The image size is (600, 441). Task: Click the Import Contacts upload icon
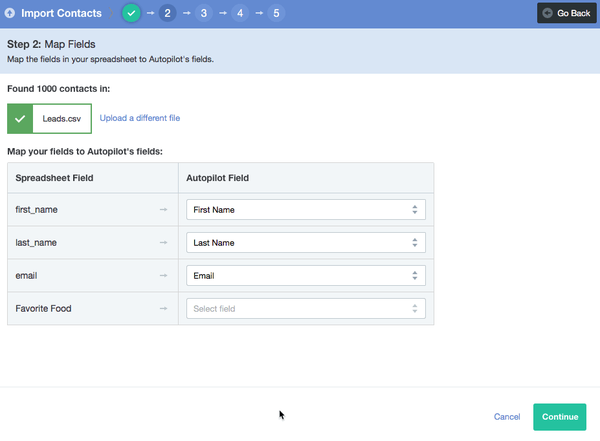click(x=10, y=13)
